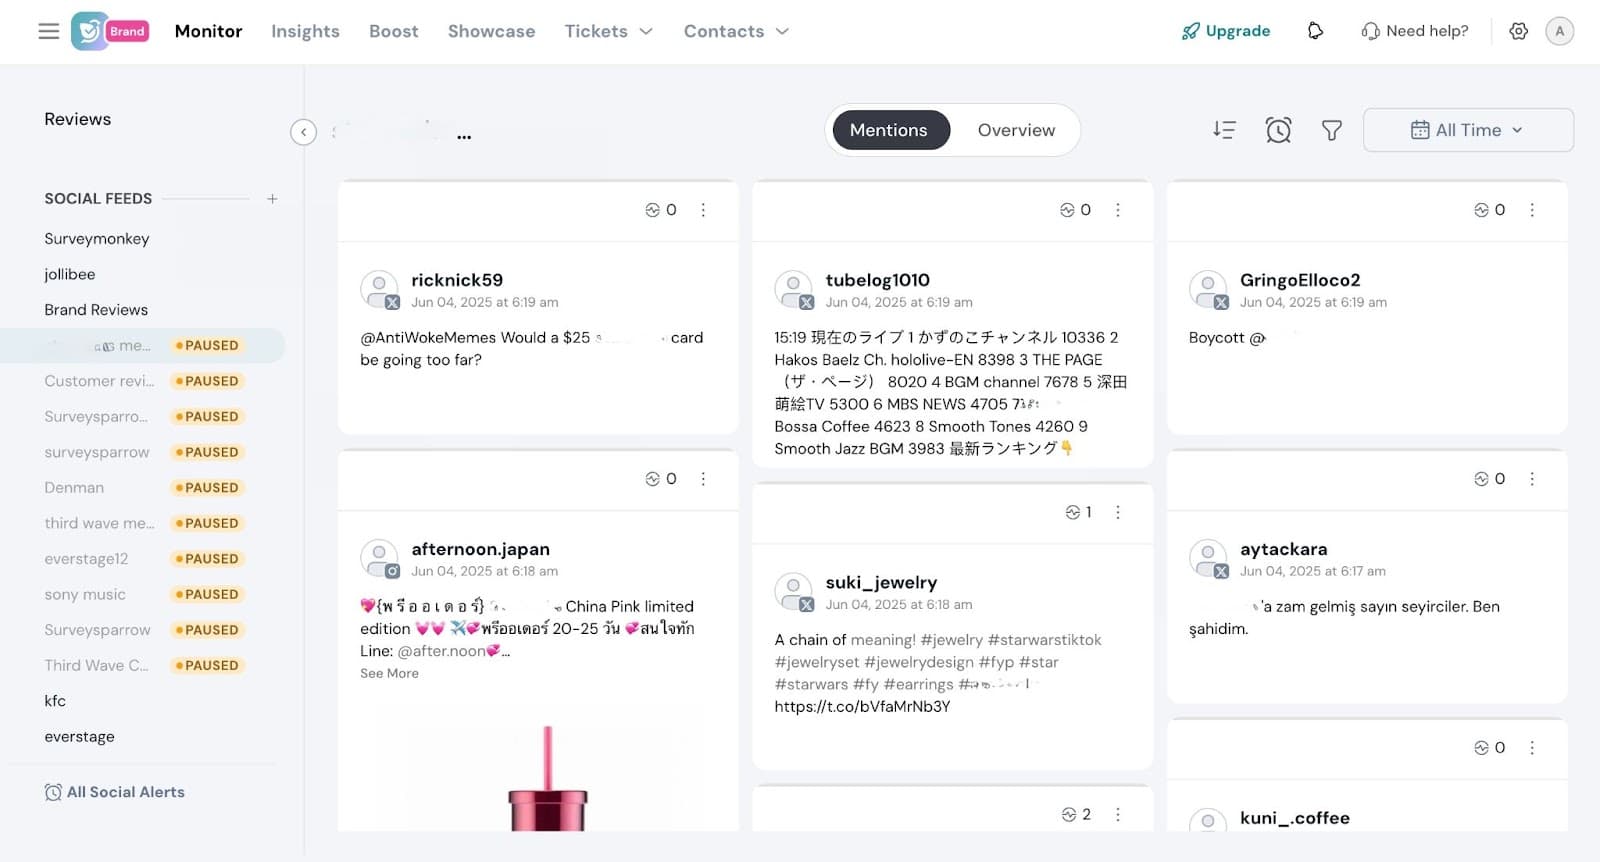Go to the Insights tab
The image size is (1600, 862).
click(x=305, y=31)
